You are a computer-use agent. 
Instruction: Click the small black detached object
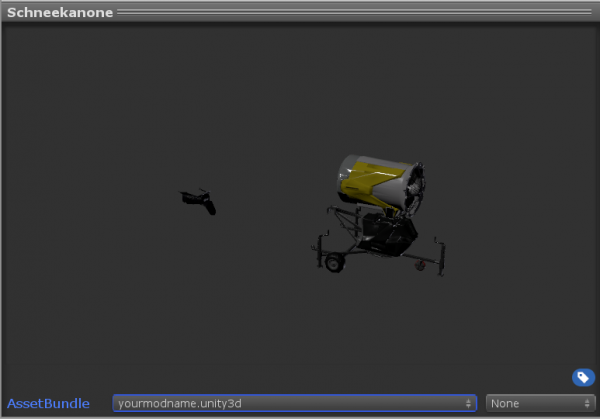tap(198, 200)
